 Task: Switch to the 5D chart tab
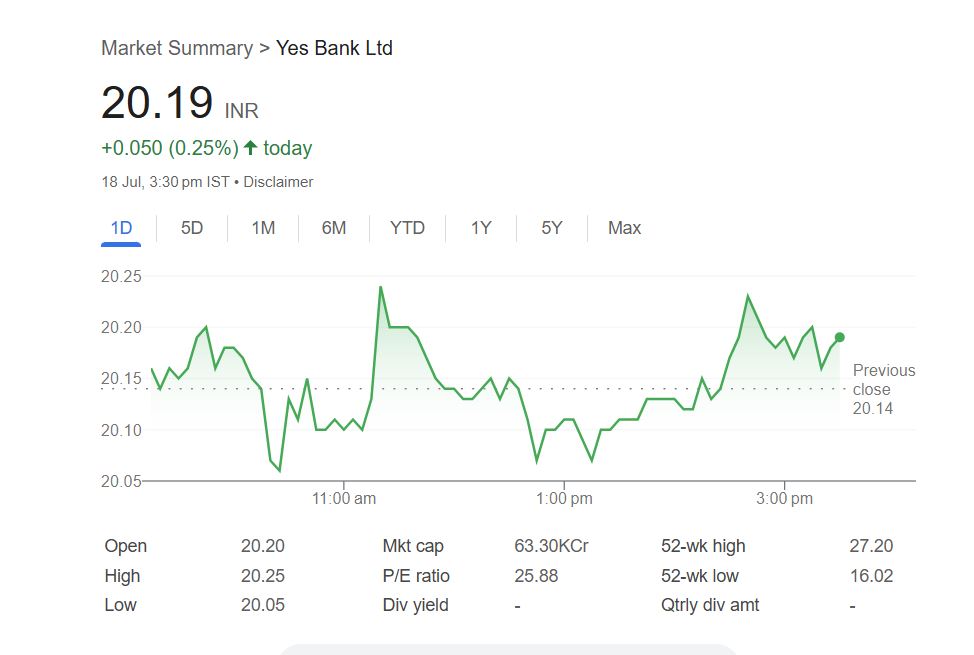[192, 228]
